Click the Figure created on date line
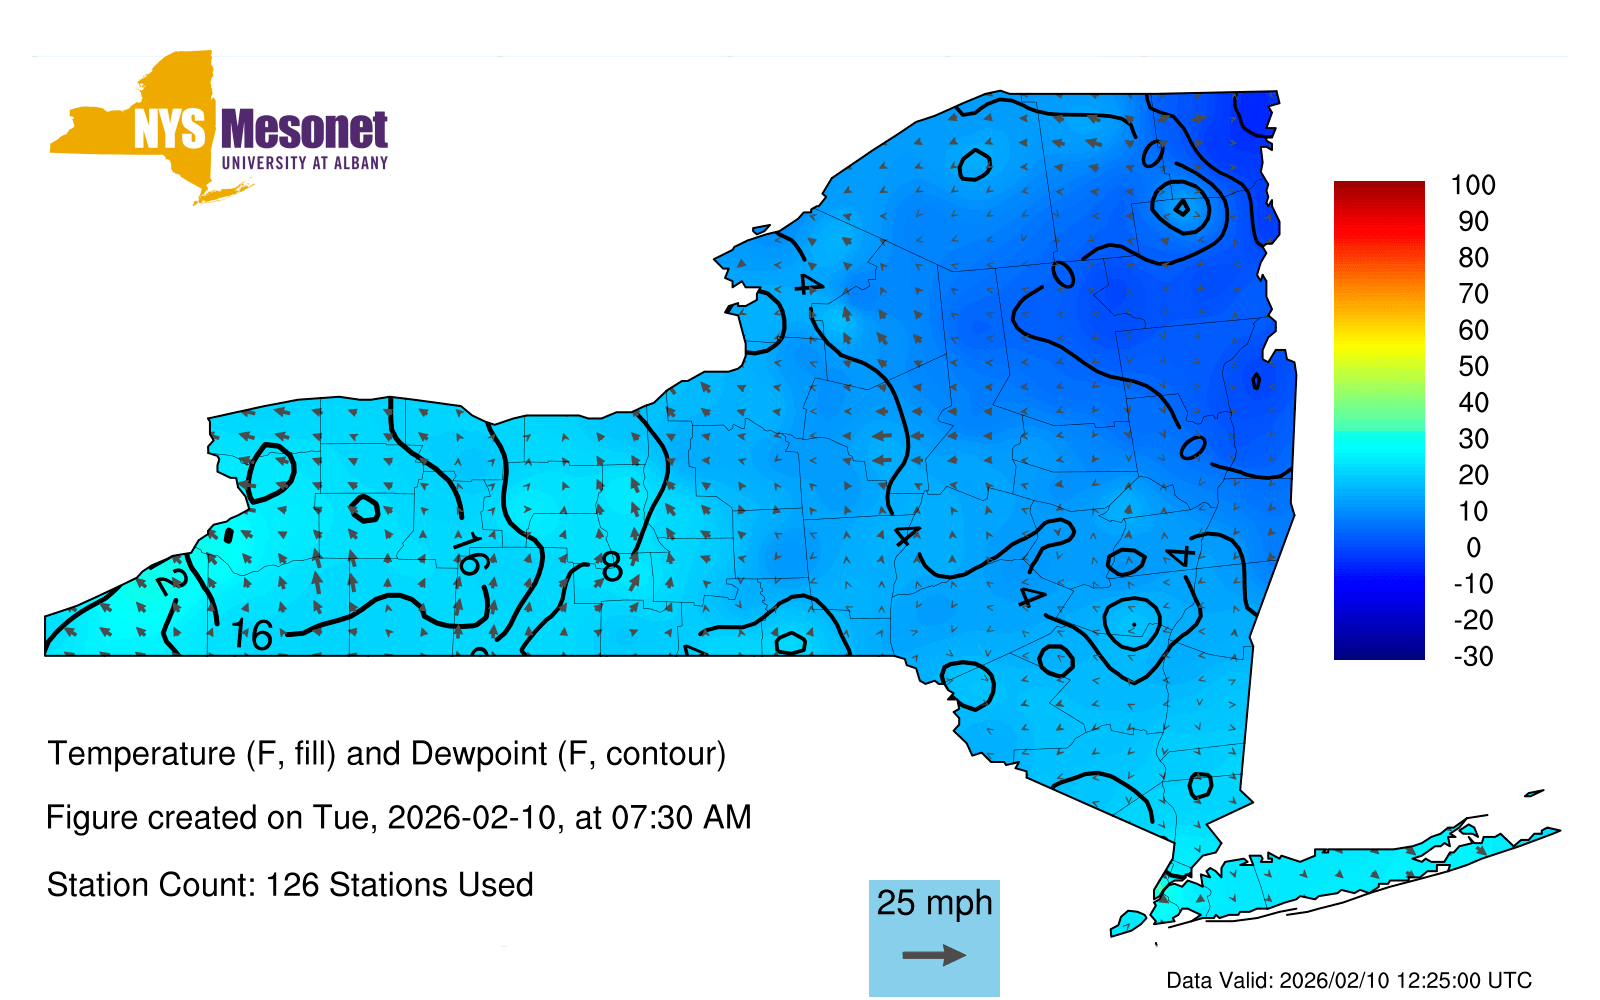1600x1000 pixels. point(398,817)
